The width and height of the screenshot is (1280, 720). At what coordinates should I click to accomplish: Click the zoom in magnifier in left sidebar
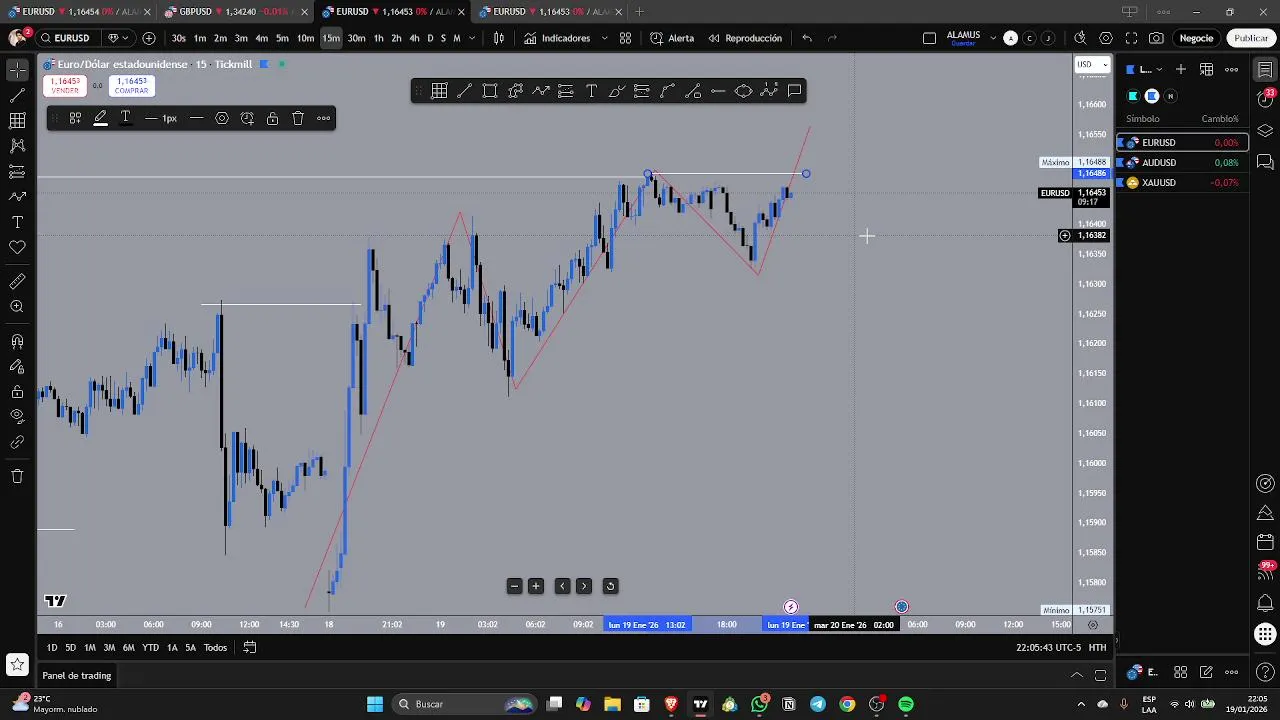(x=17, y=307)
